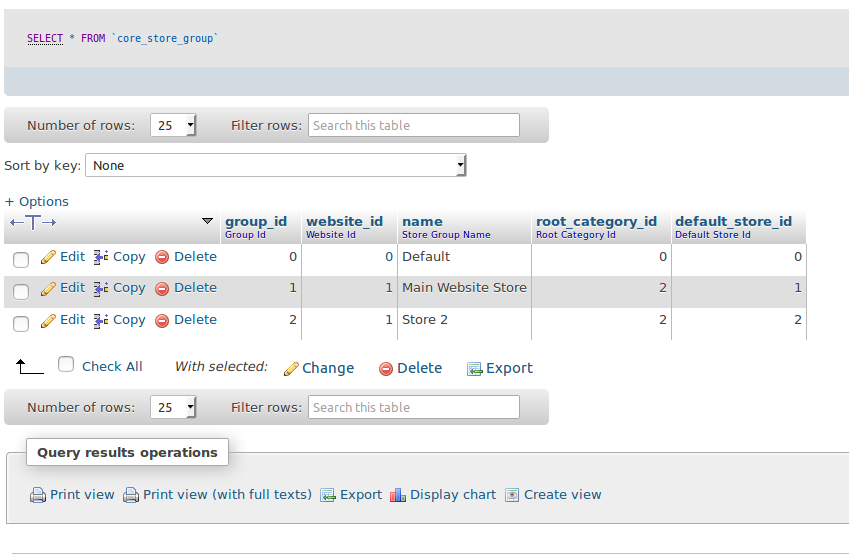Select the Main Website Store row checkbox
The image size is (849, 555).
point(21,292)
